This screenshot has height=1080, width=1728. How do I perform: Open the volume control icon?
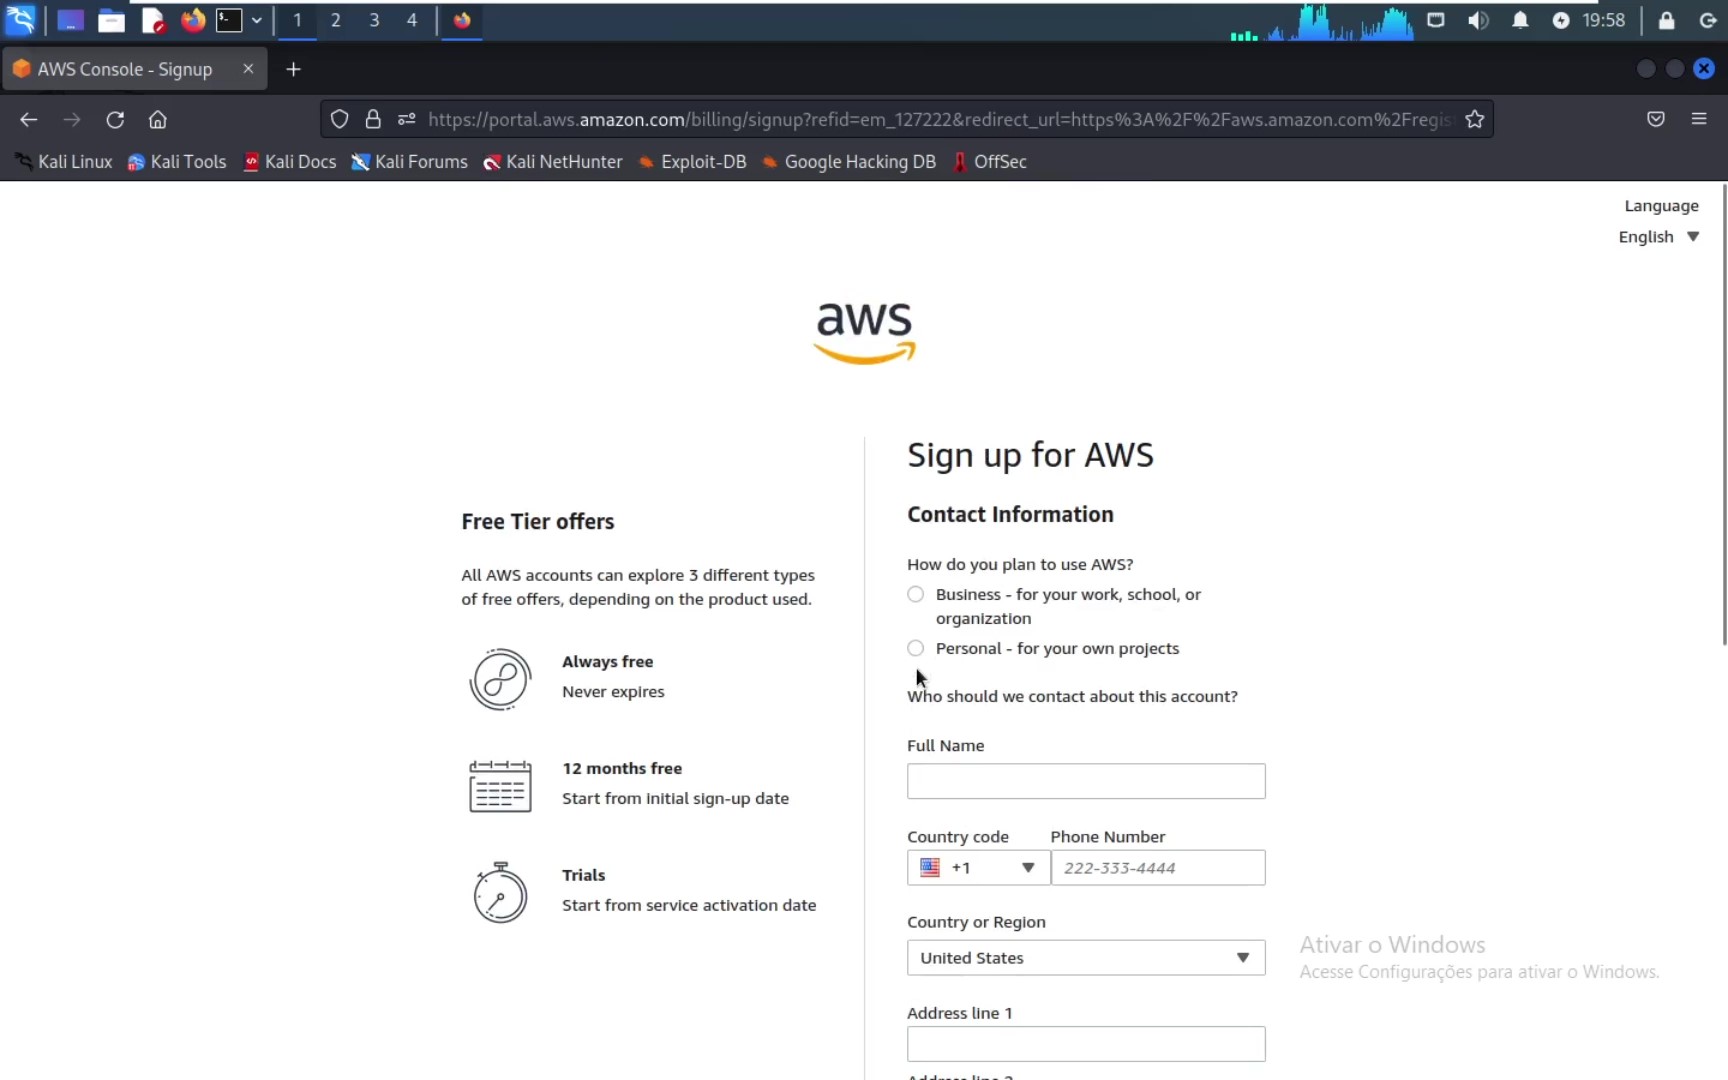click(x=1478, y=20)
